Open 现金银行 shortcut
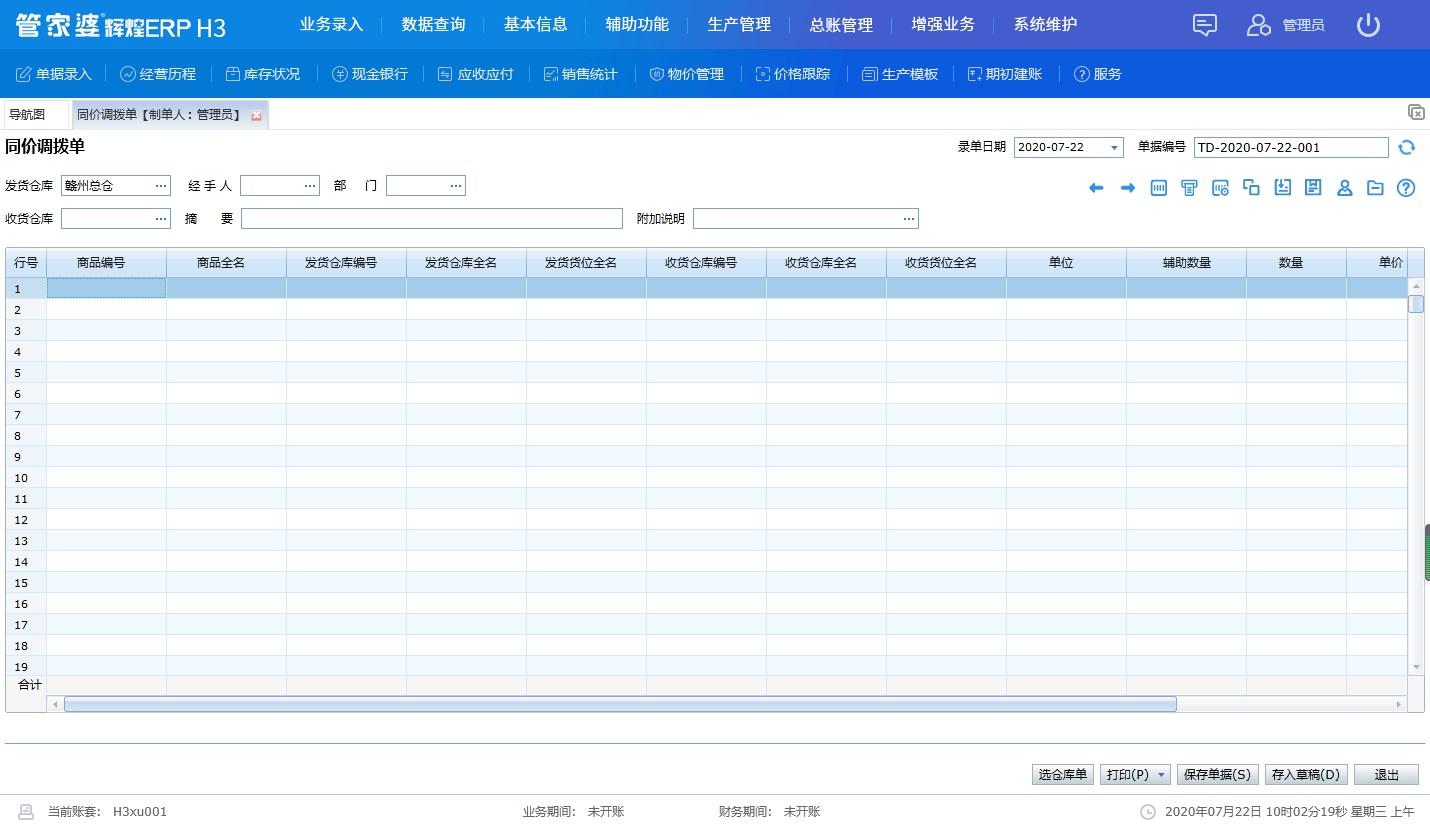 370,74
